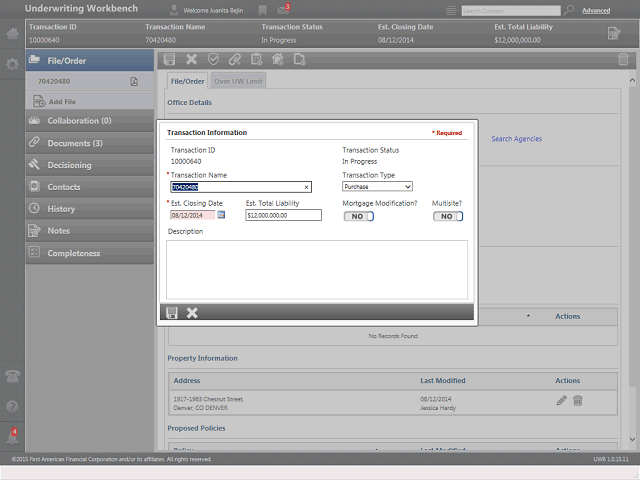The width and height of the screenshot is (640, 480).
Task: Open the History section
Action: pyautogui.click(x=90, y=209)
